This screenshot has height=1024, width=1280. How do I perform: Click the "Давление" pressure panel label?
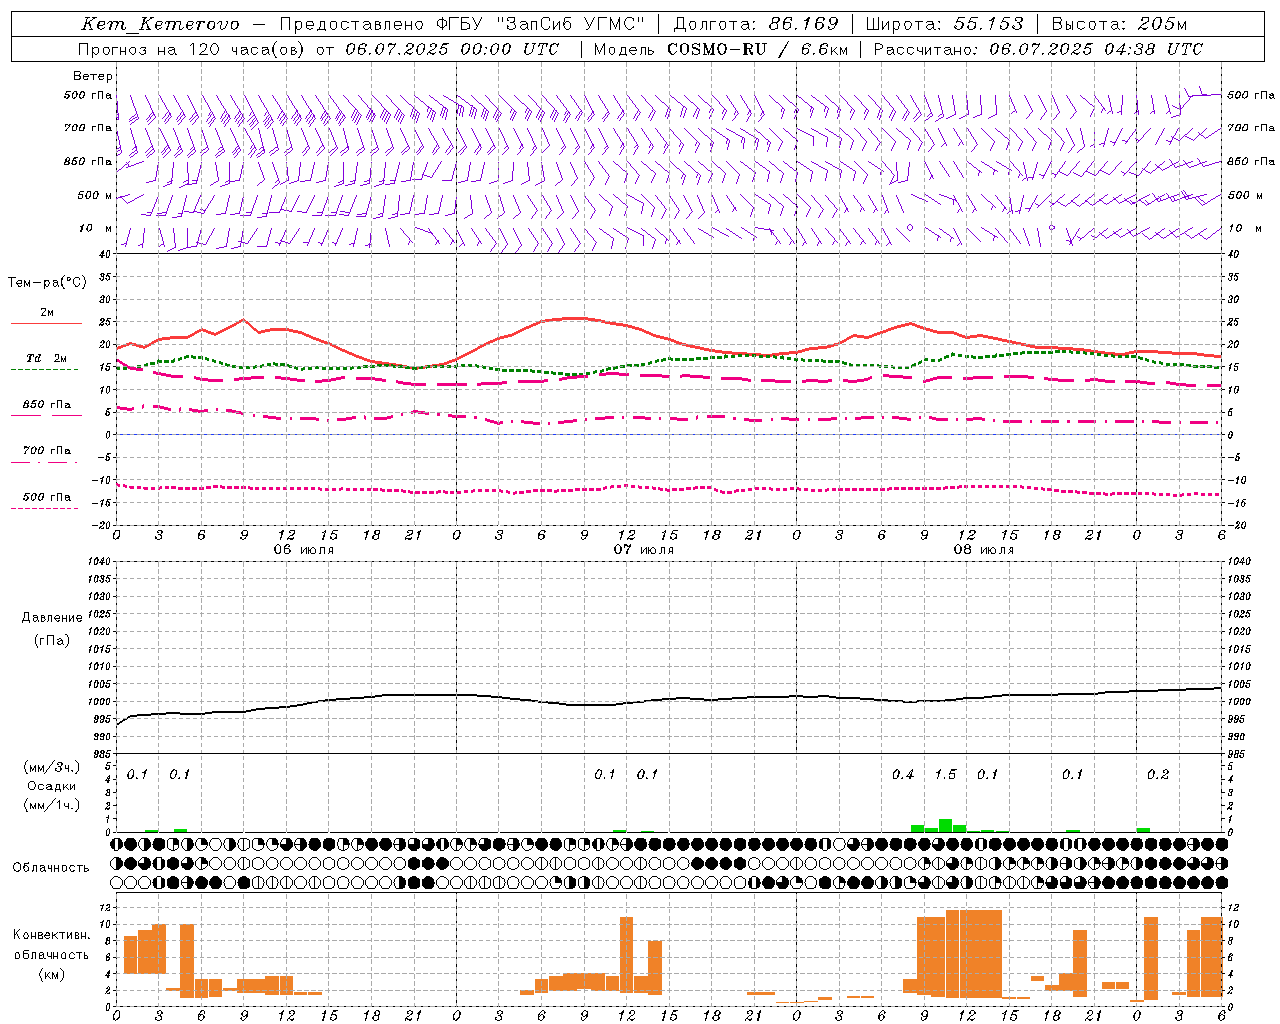[x=52, y=618]
